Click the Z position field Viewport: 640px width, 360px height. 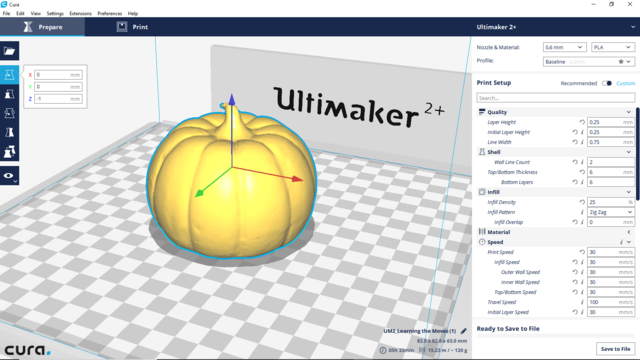pyautogui.click(x=58, y=99)
